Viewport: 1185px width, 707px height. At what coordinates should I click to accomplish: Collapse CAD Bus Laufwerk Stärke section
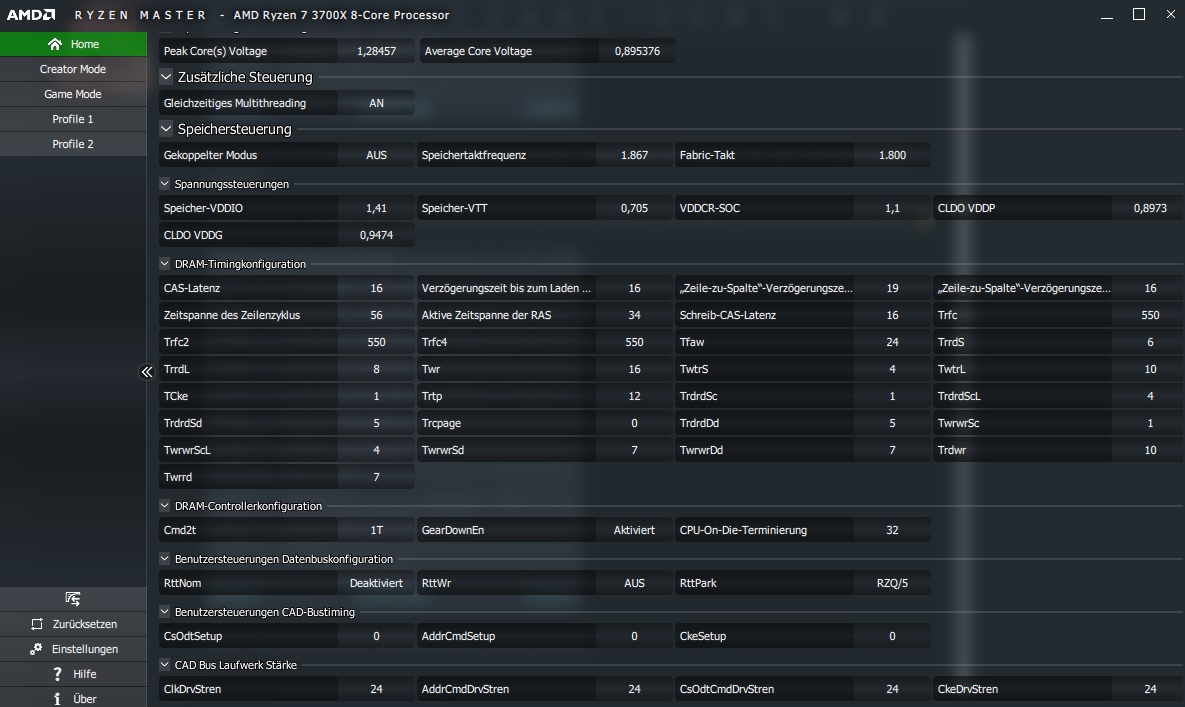point(165,665)
